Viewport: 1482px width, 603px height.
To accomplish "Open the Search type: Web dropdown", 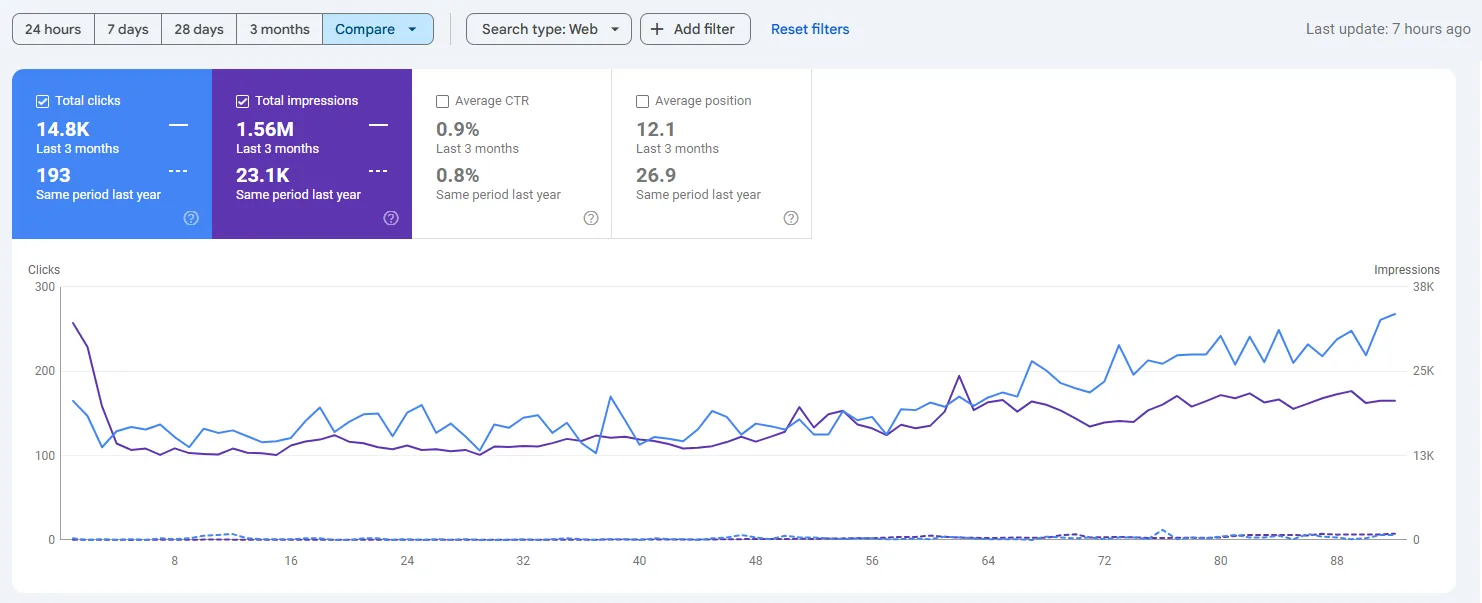I will click(x=548, y=29).
